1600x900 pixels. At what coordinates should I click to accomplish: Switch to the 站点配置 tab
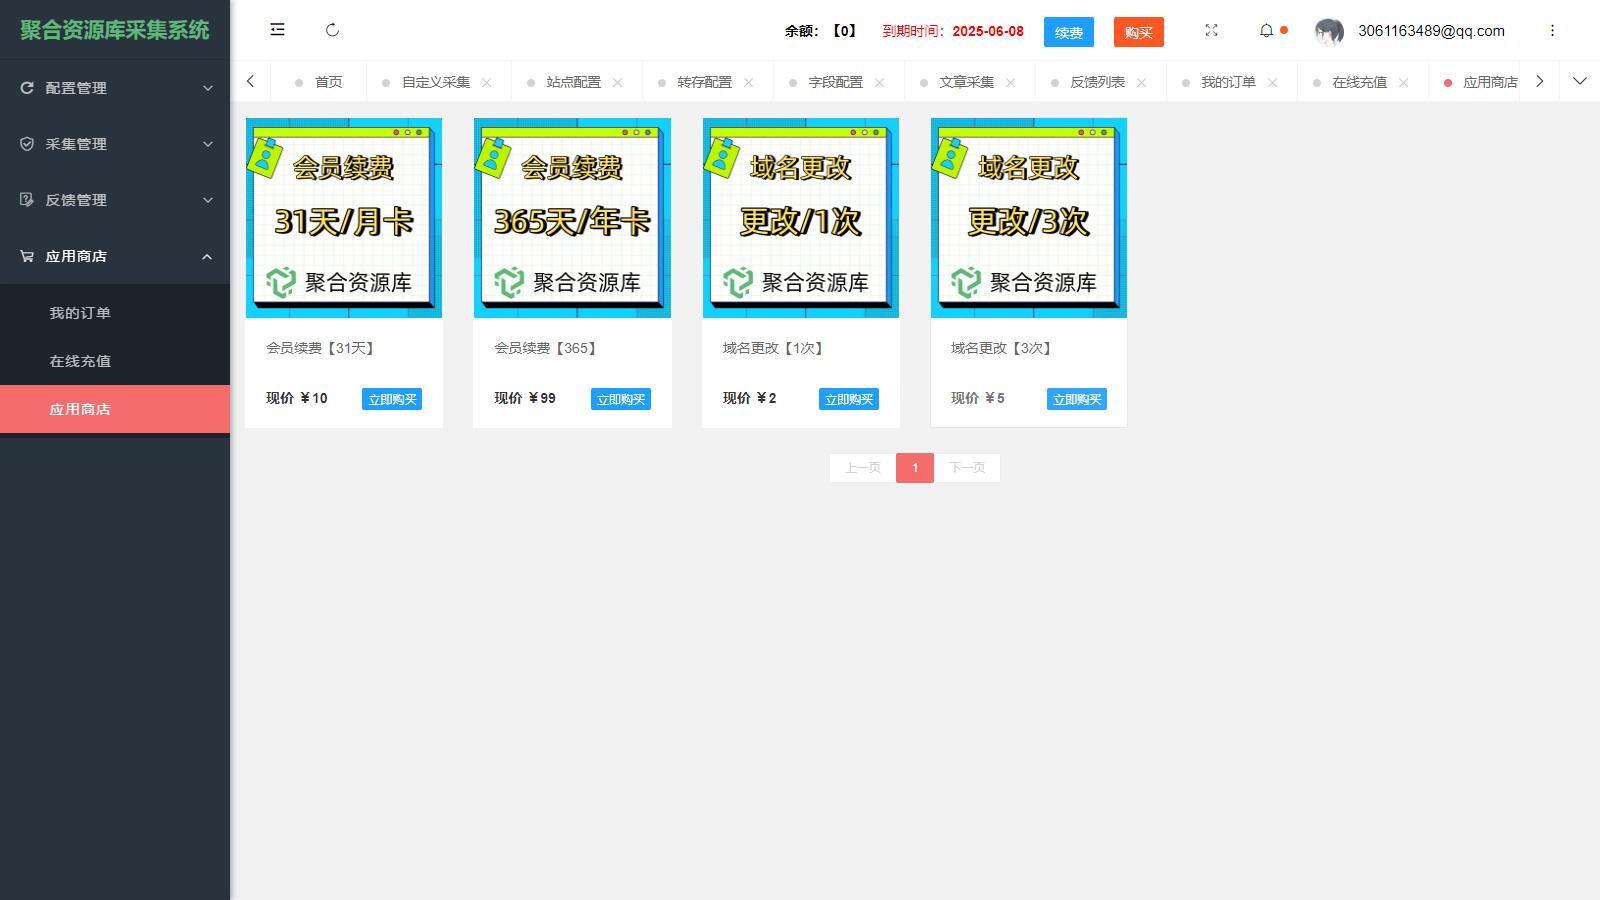[x=573, y=82]
